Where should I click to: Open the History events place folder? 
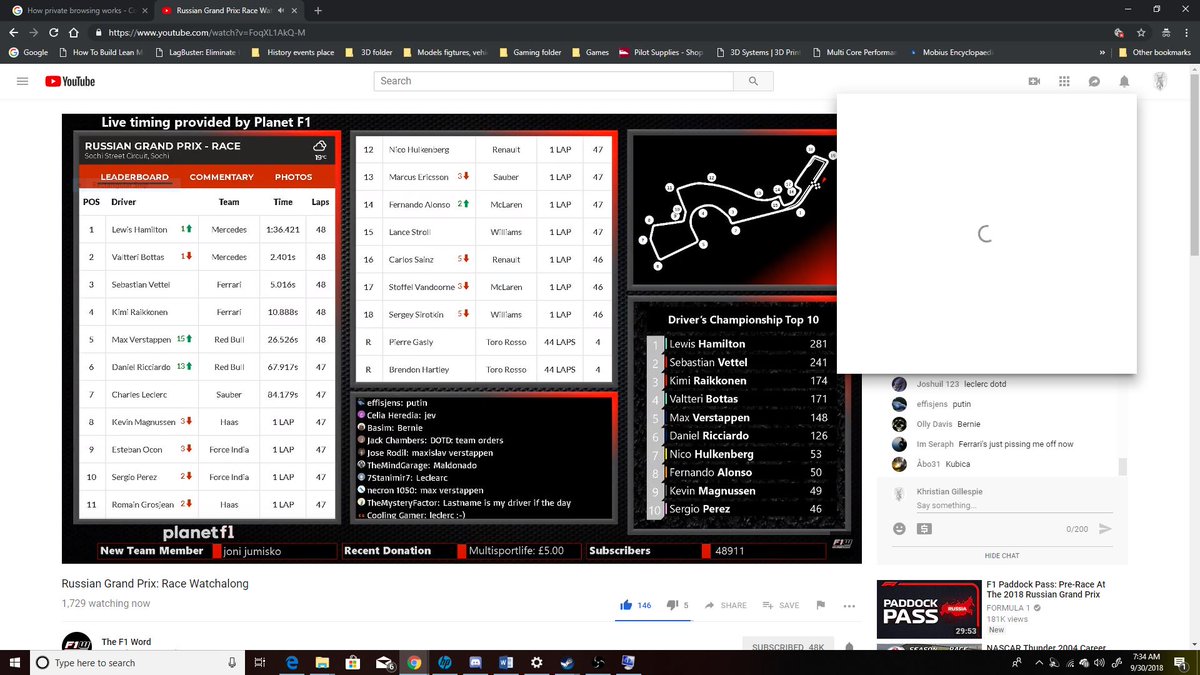(x=293, y=52)
